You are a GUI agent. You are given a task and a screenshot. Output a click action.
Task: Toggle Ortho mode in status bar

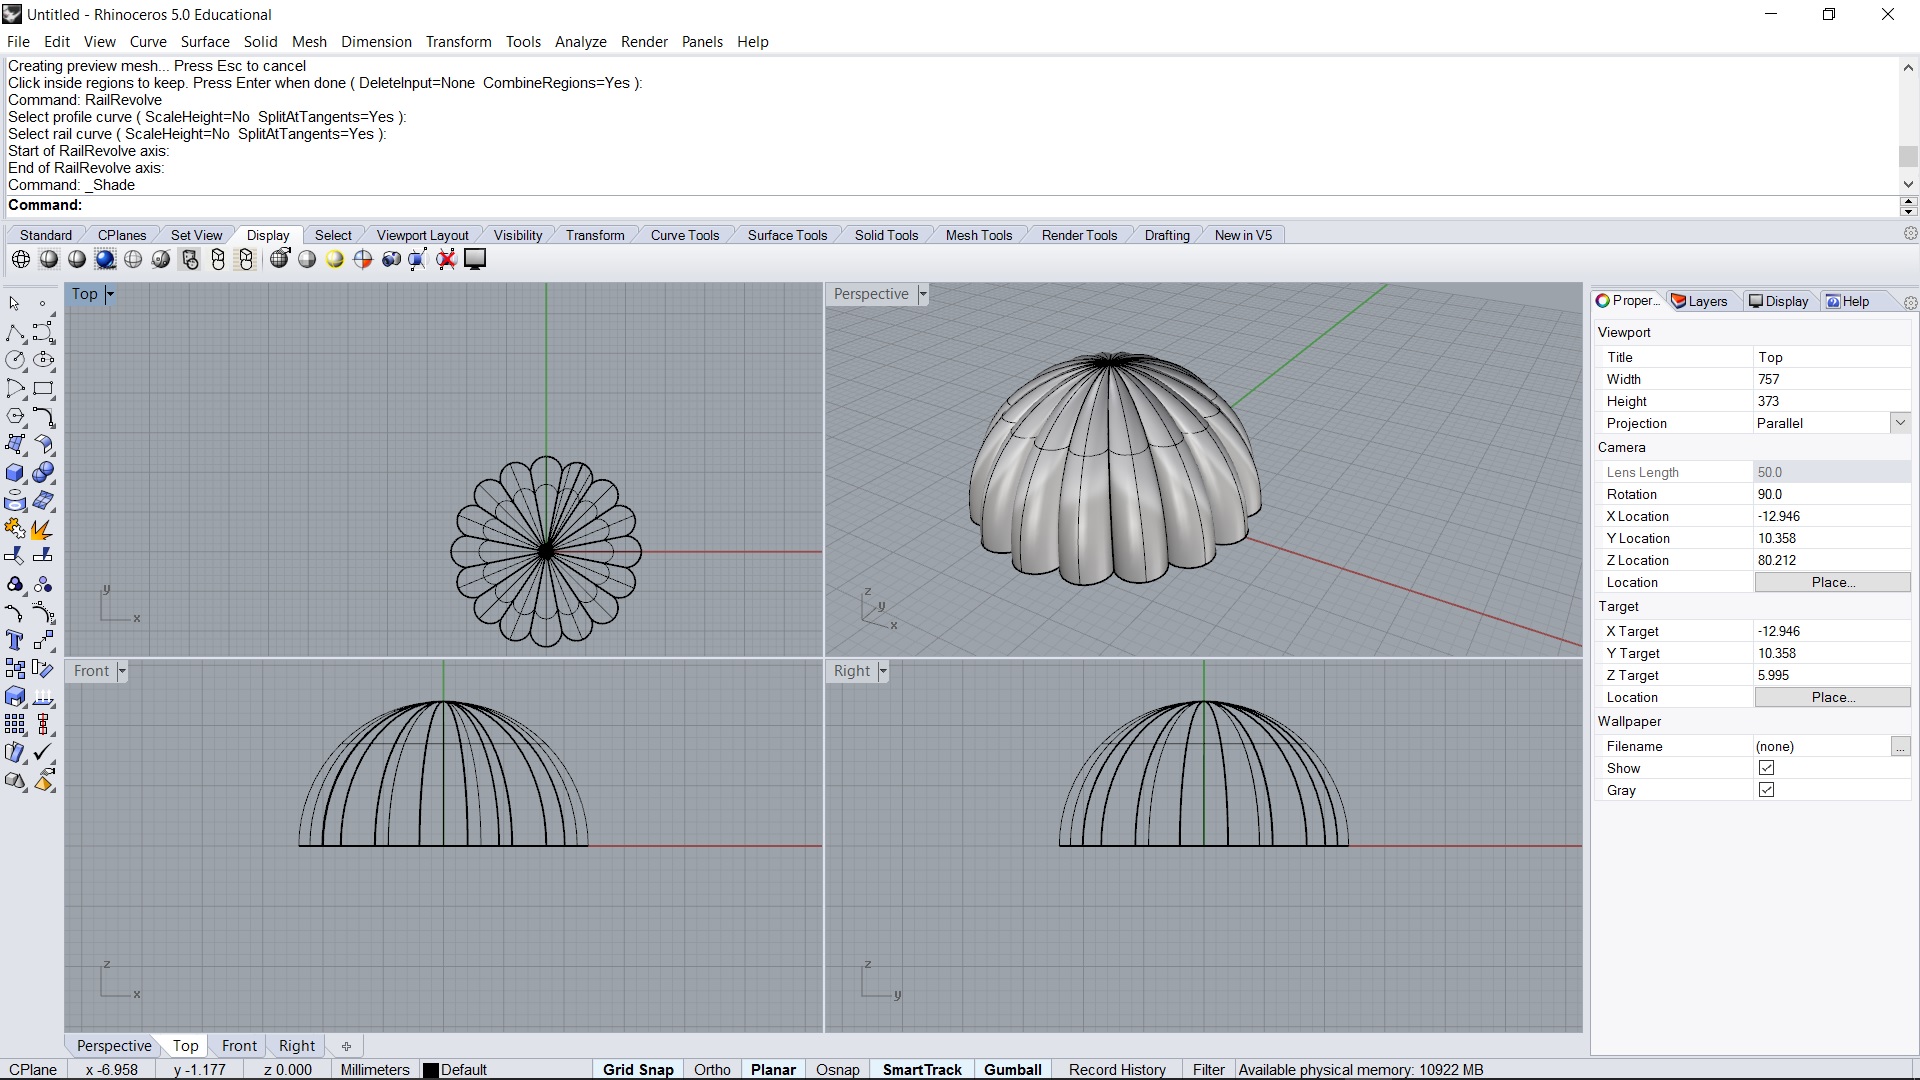click(712, 1069)
